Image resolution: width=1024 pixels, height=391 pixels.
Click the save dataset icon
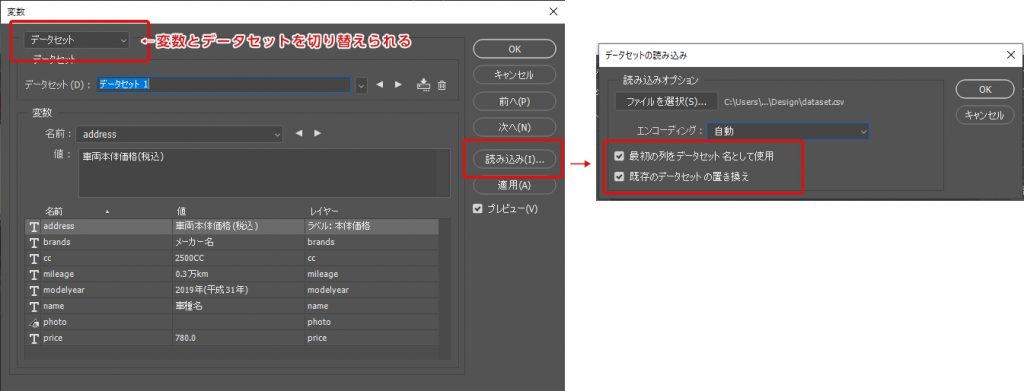pyautogui.click(x=423, y=84)
